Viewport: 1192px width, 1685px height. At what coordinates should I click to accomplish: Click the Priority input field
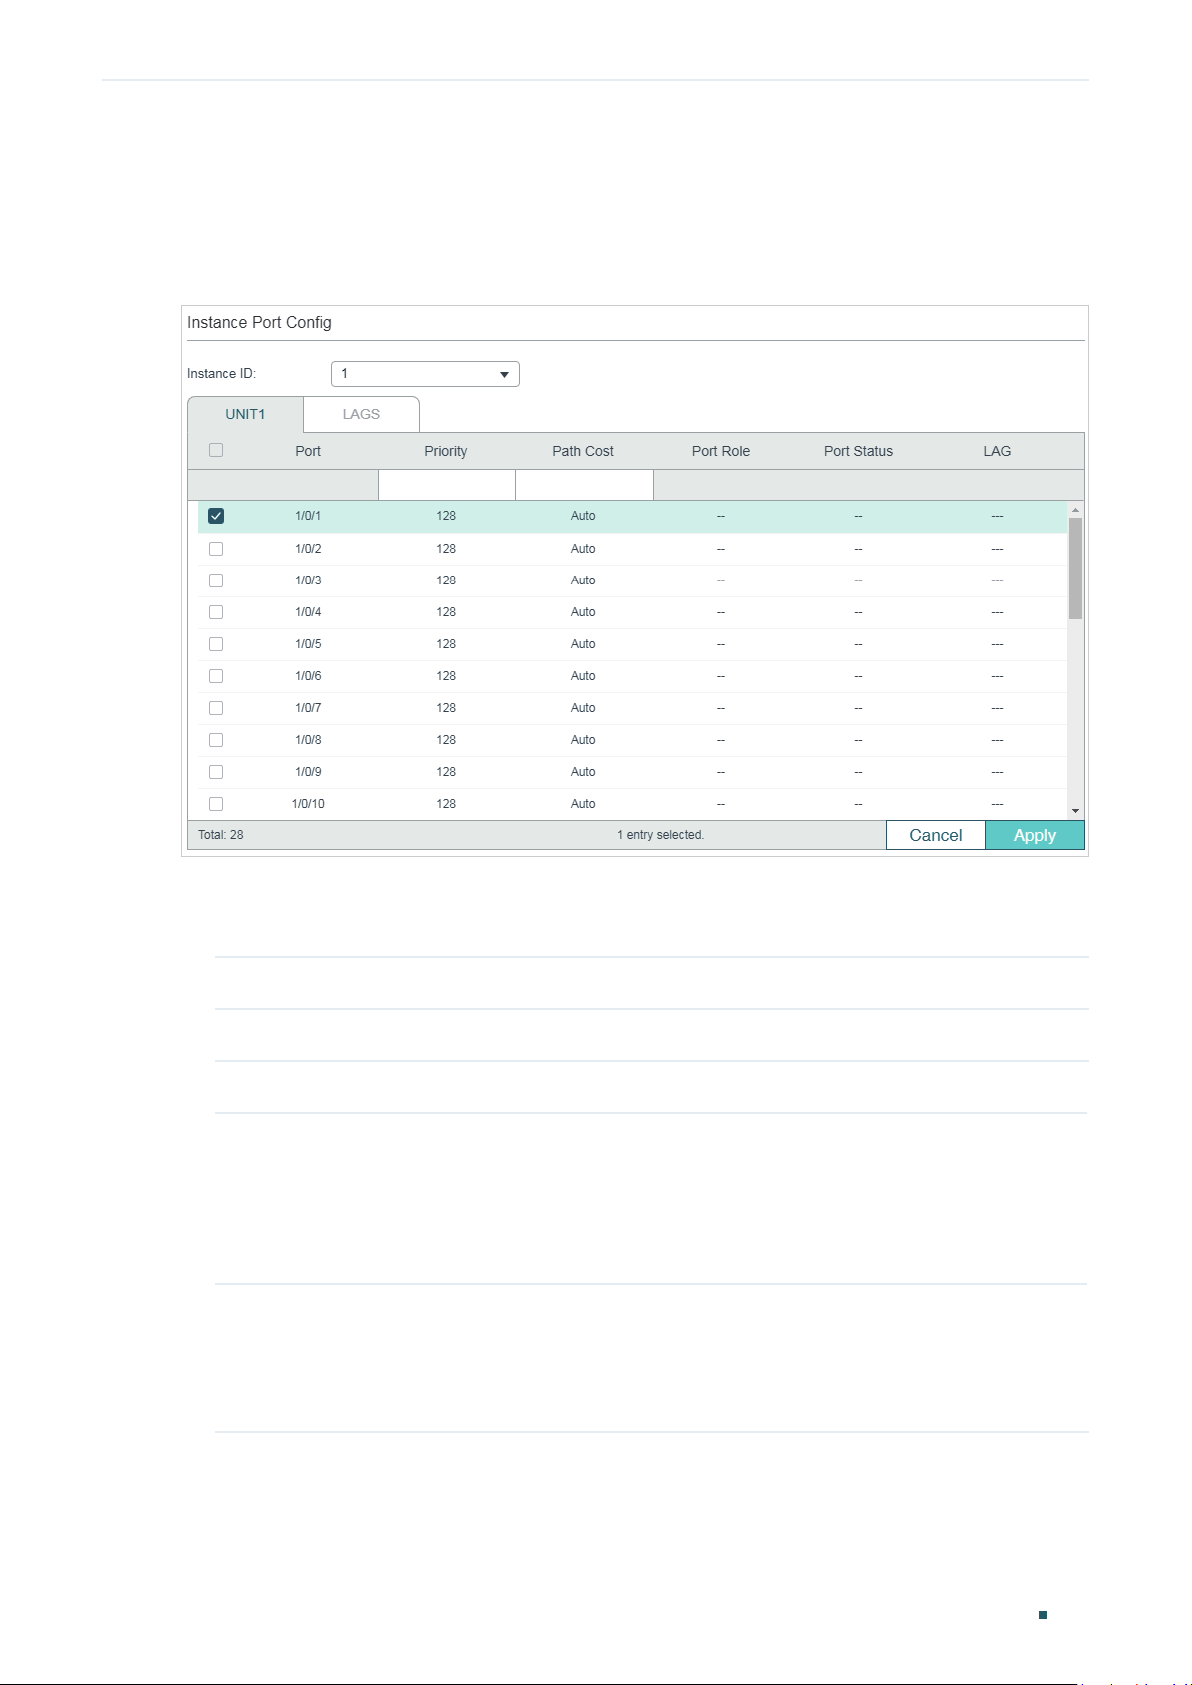click(447, 485)
